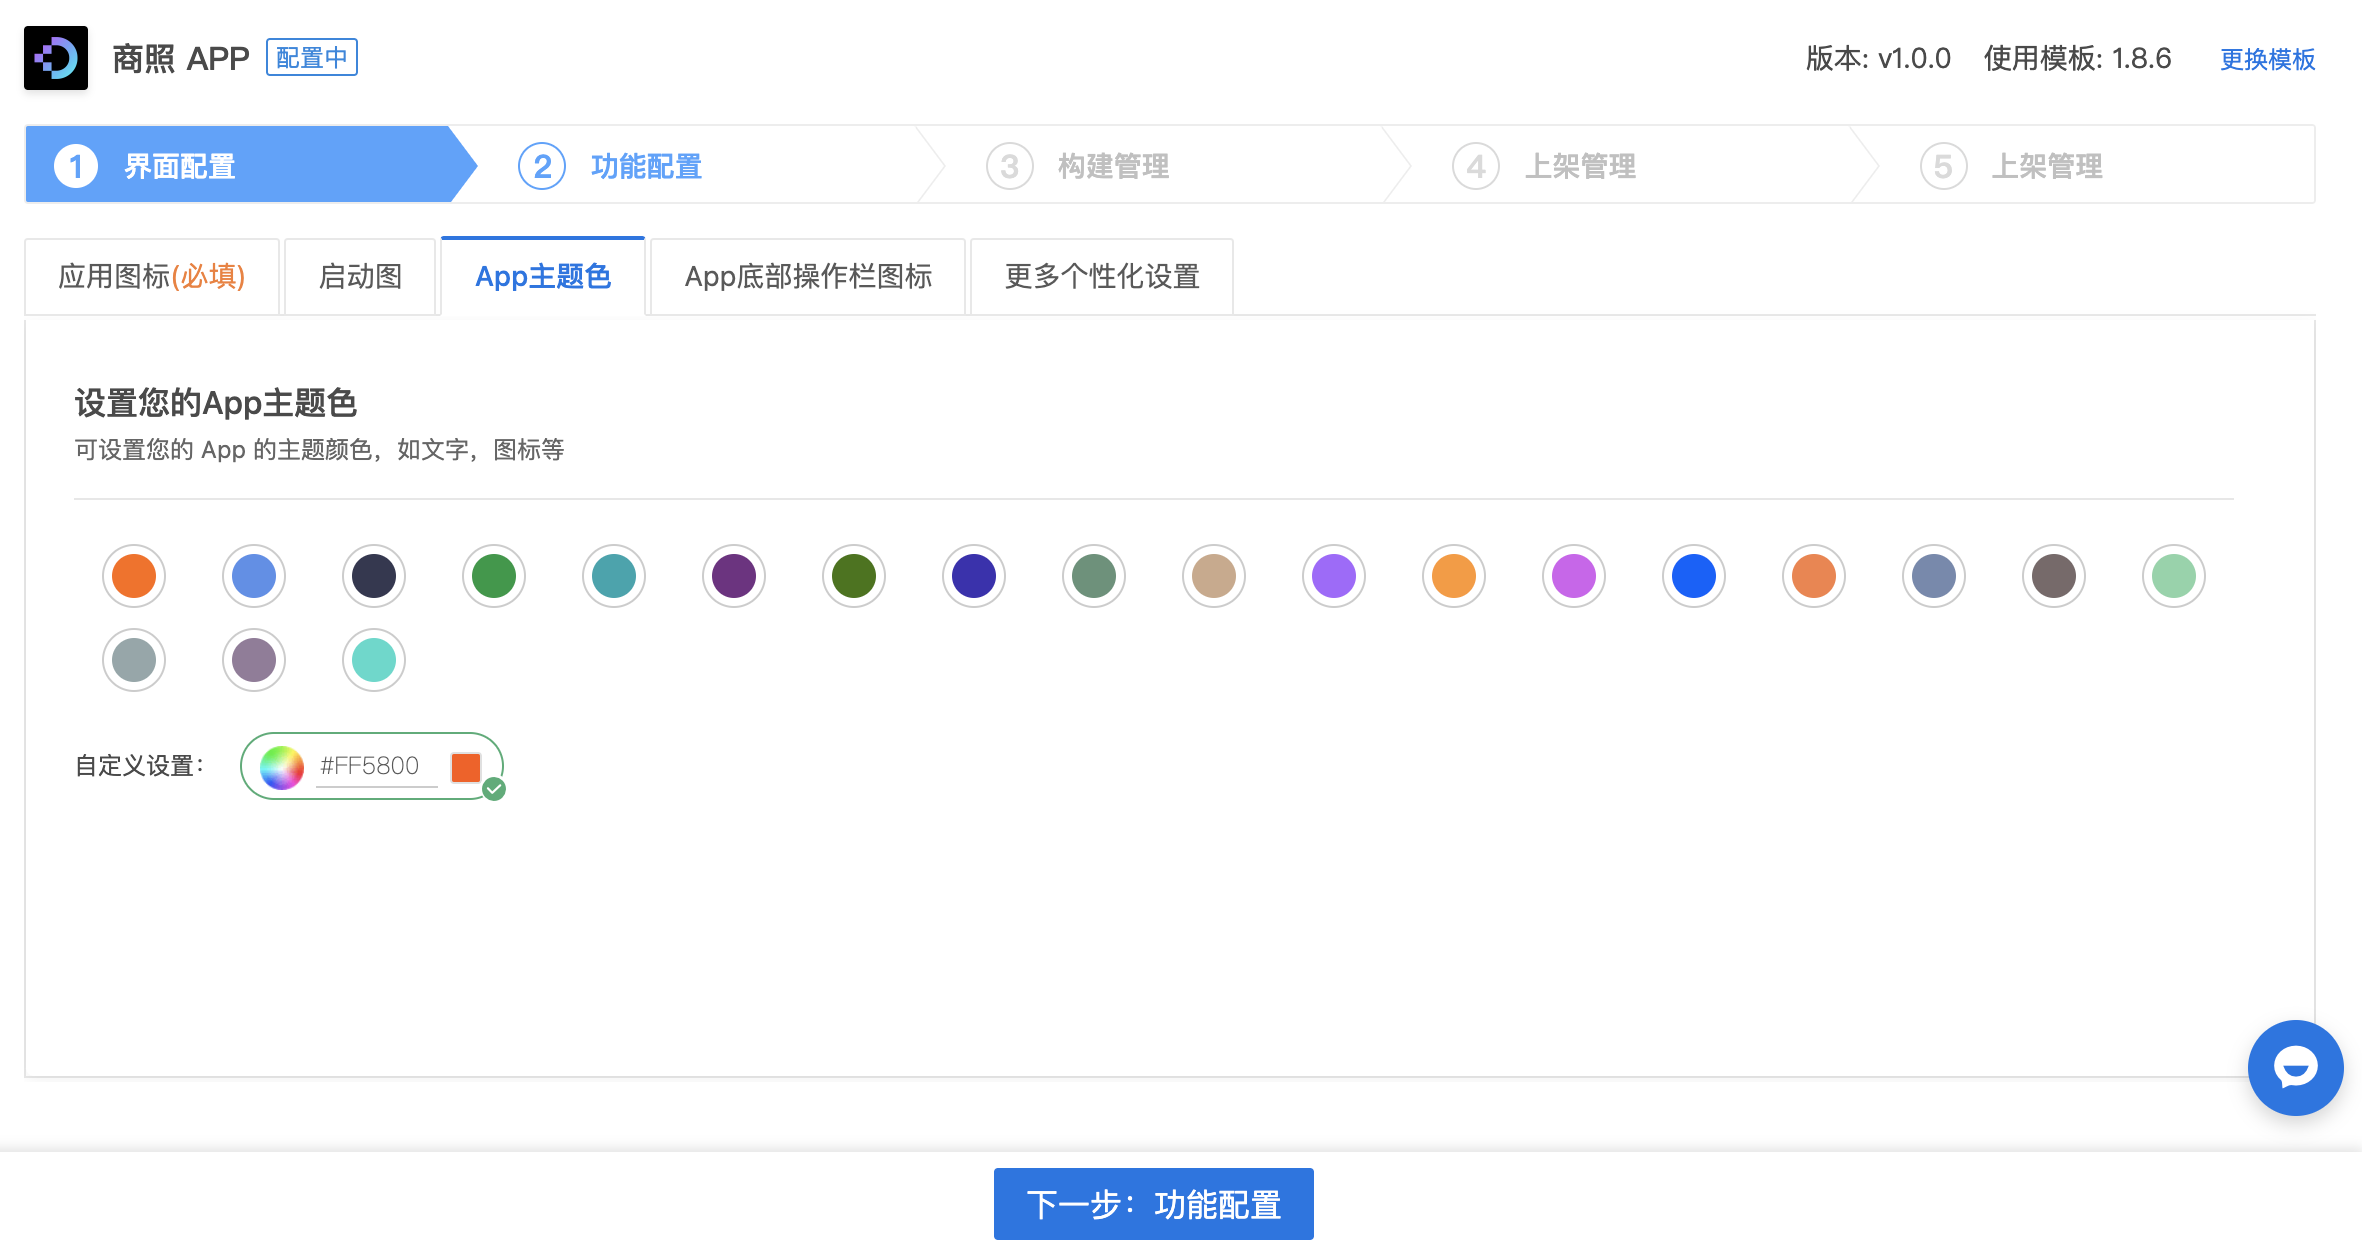The width and height of the screenshot is (2362, 1254).
Task: Select the dark navy theme color
Action: point(374,576)
